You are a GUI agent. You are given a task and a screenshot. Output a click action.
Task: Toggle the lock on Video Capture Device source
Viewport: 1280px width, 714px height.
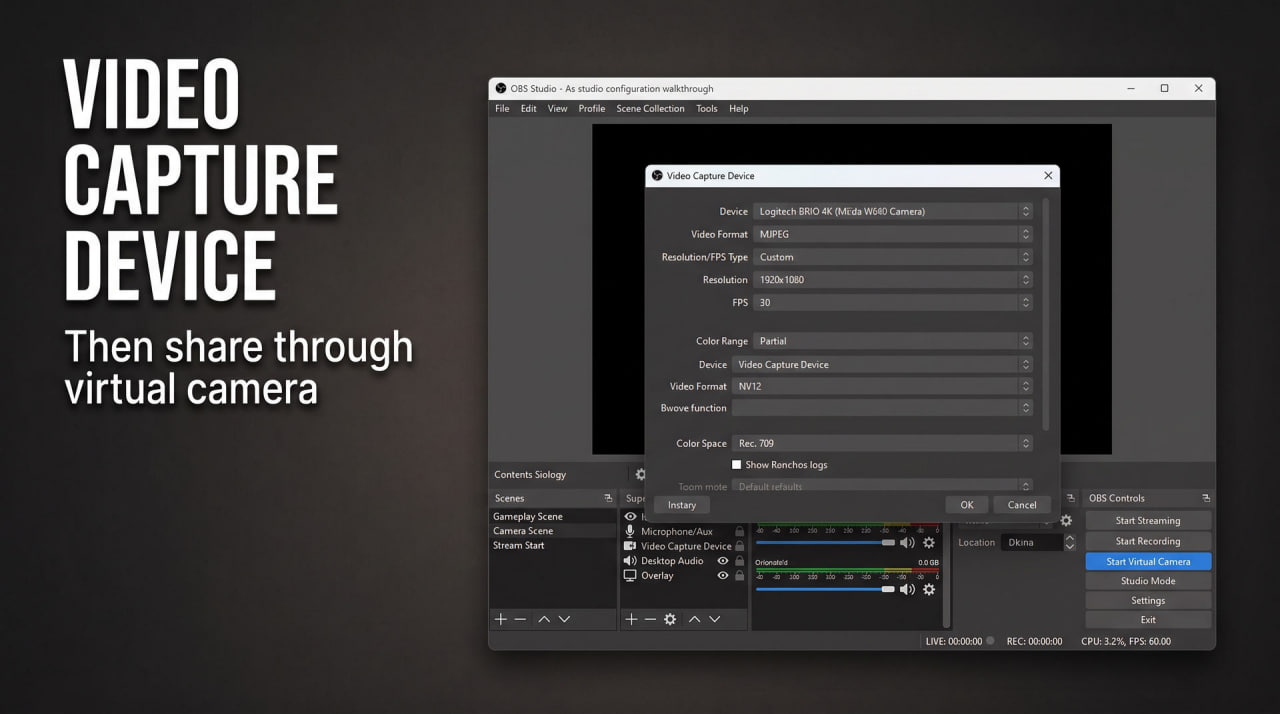(740, 546)
